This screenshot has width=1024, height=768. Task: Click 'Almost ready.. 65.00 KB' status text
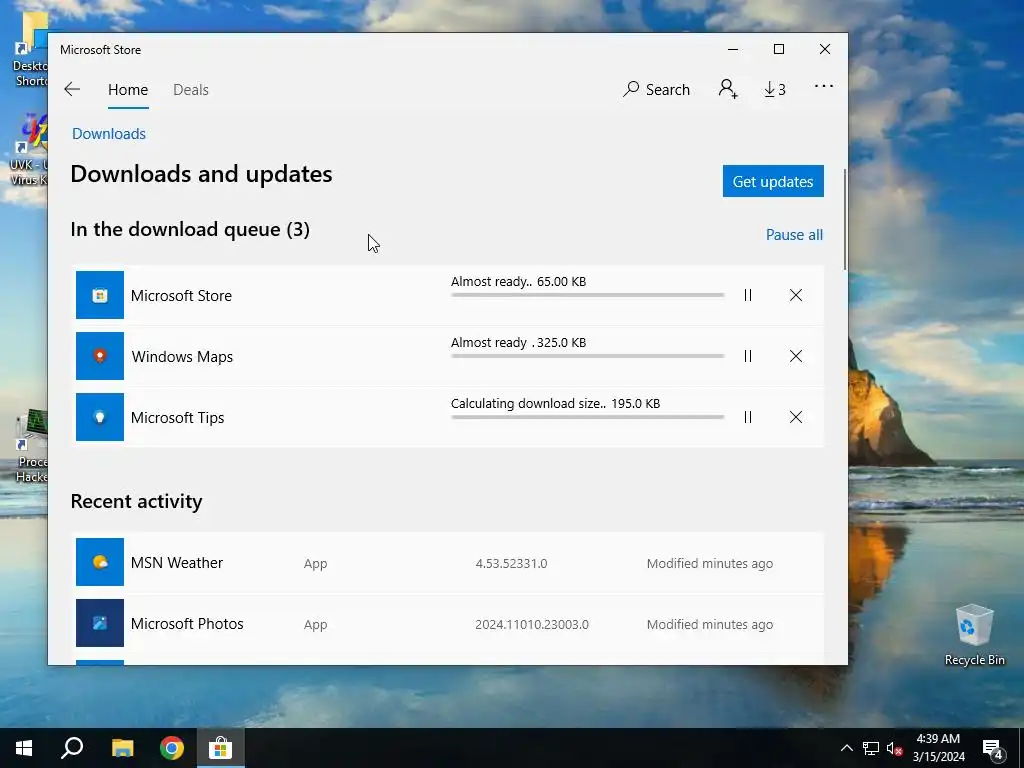[x=518, y=281]
